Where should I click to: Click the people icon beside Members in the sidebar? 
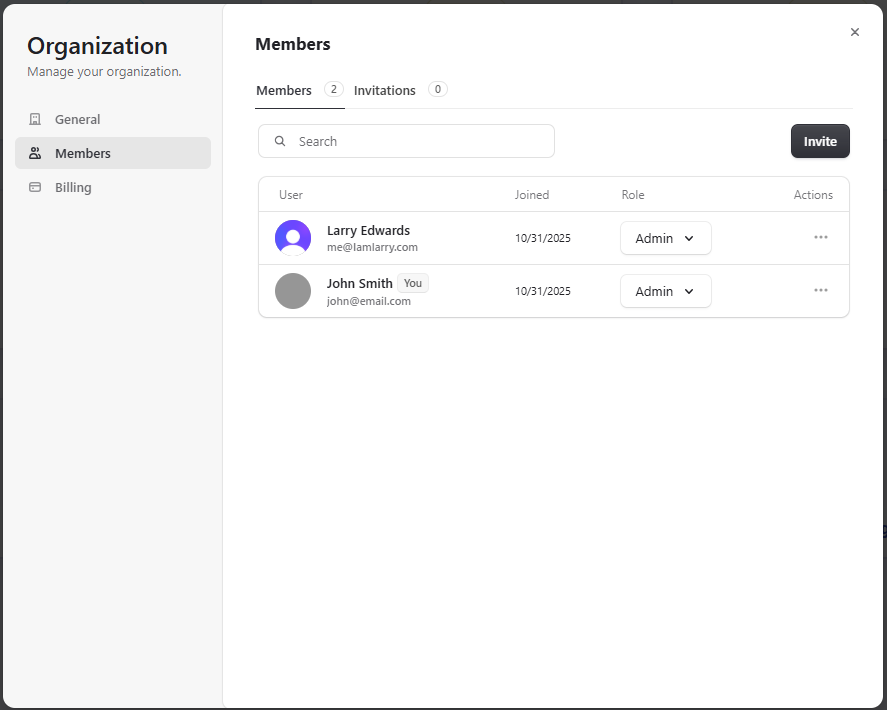[35, 153]
